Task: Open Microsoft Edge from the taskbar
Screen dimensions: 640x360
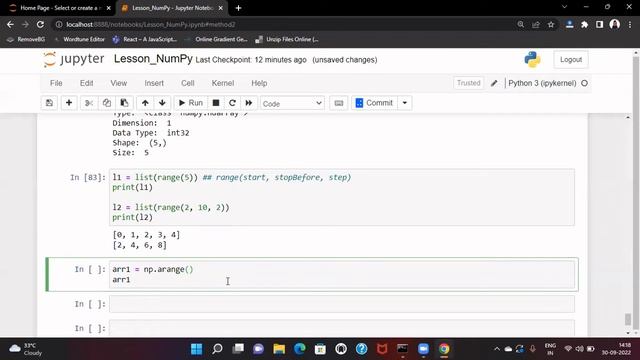Action: click(300, 349)
